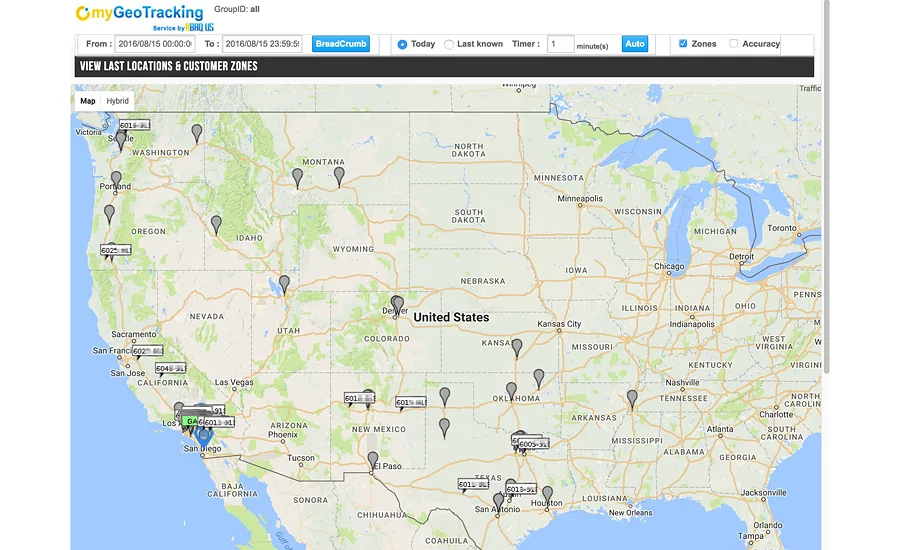The width and height of the screenshot is (900, 550).
Task: Click the pin in southwest Oregon coast
Action: coord(109,214)
